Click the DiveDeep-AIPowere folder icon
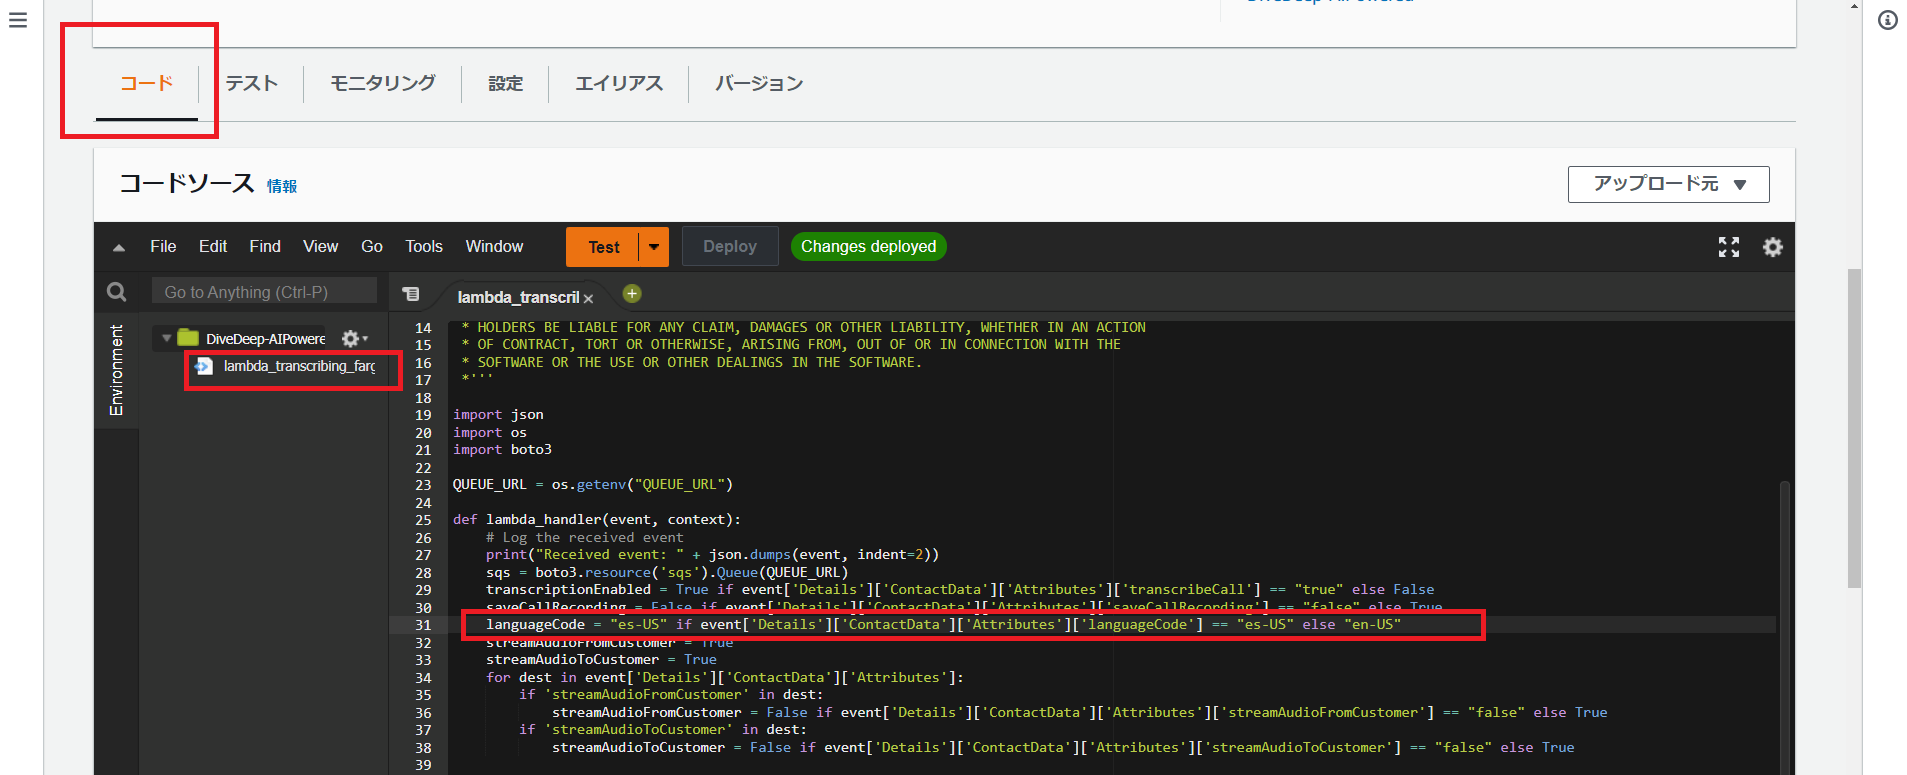Screen dimensions: 1907x775 tap(188, 338)
